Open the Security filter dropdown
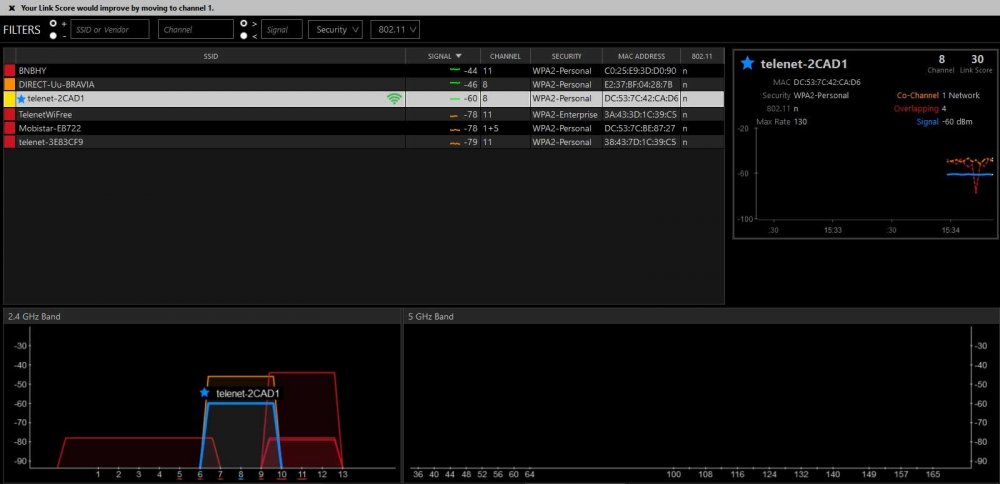 point(334,29)
